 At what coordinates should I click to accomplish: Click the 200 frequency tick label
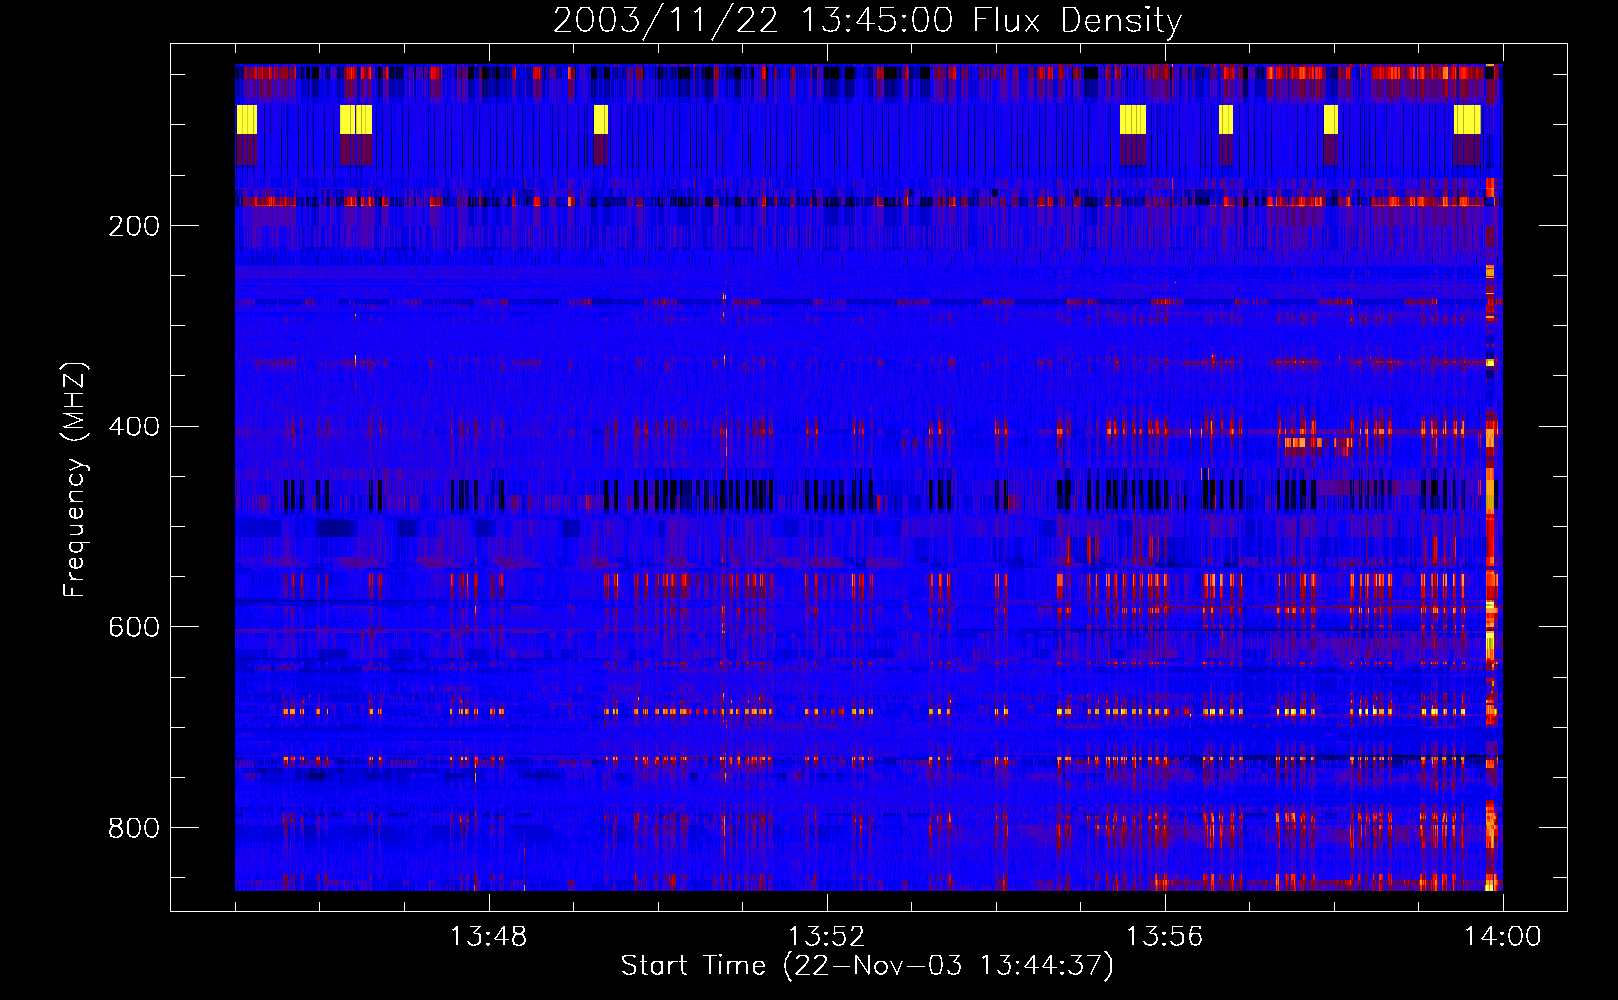click(134, 226)
